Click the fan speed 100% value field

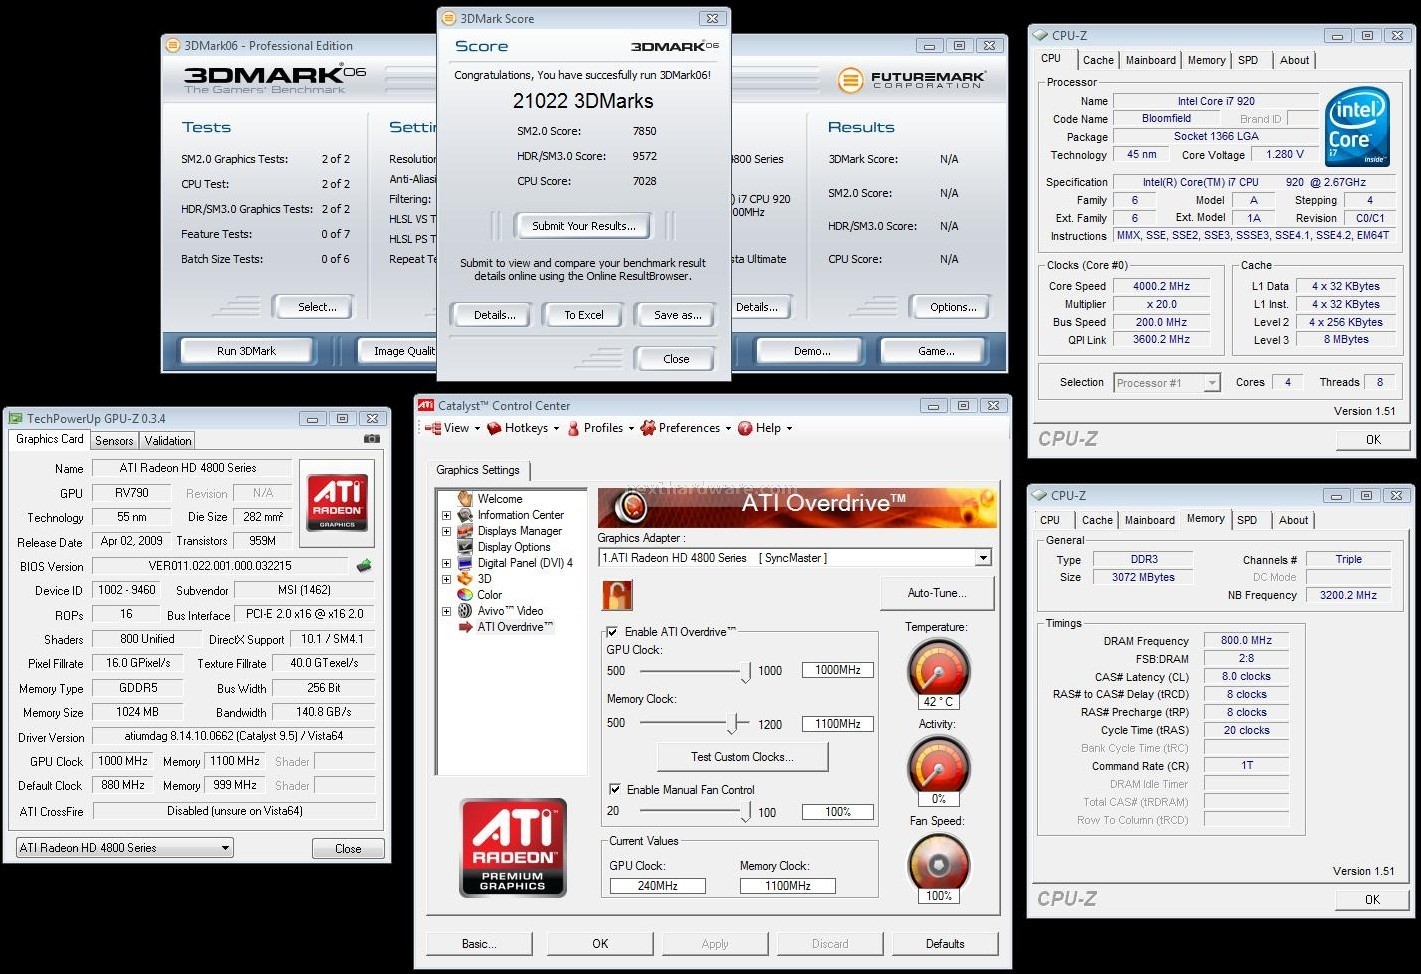click(837, 812)
